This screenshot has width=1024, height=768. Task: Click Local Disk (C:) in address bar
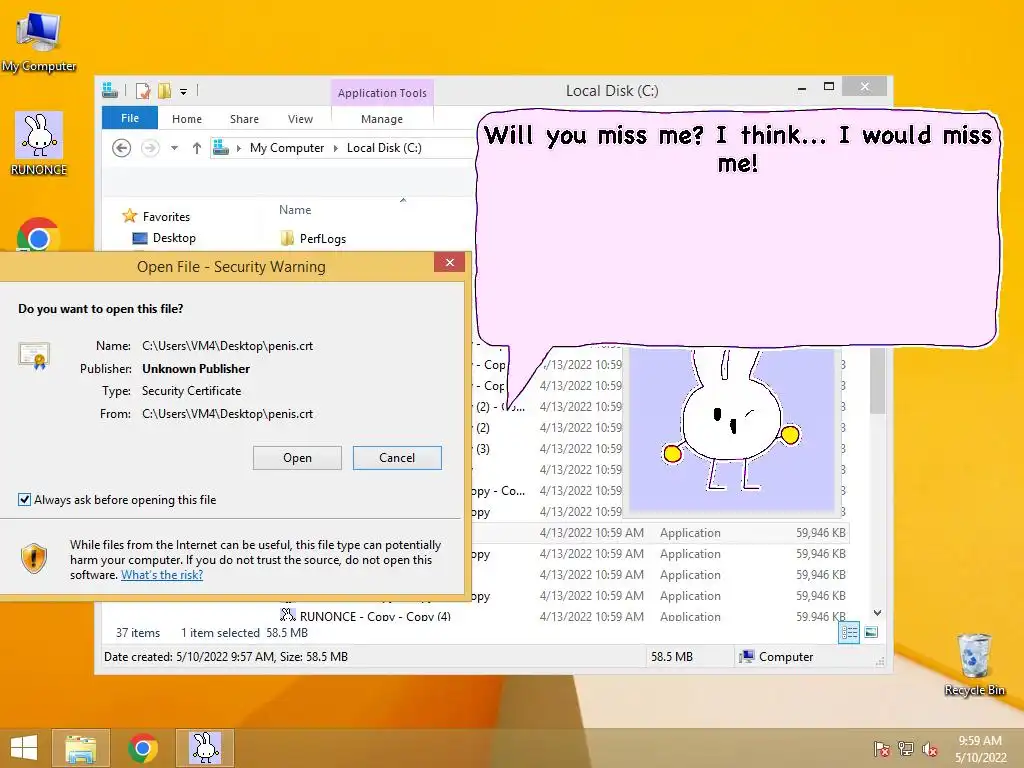384,148
